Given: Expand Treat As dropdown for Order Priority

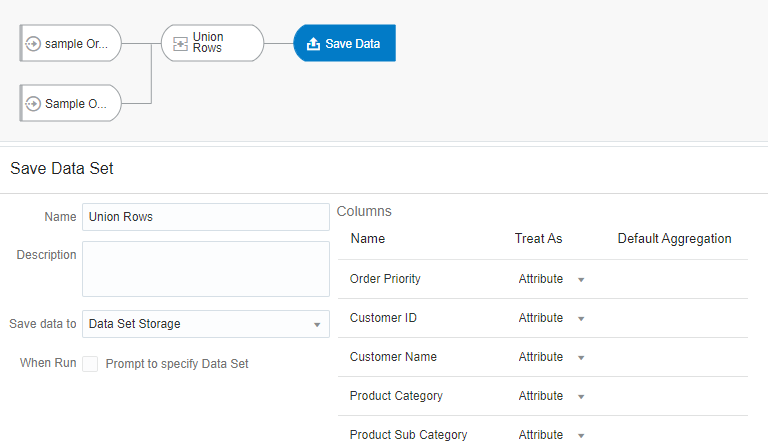Looking at the screenshot, I should click(580, 280).
